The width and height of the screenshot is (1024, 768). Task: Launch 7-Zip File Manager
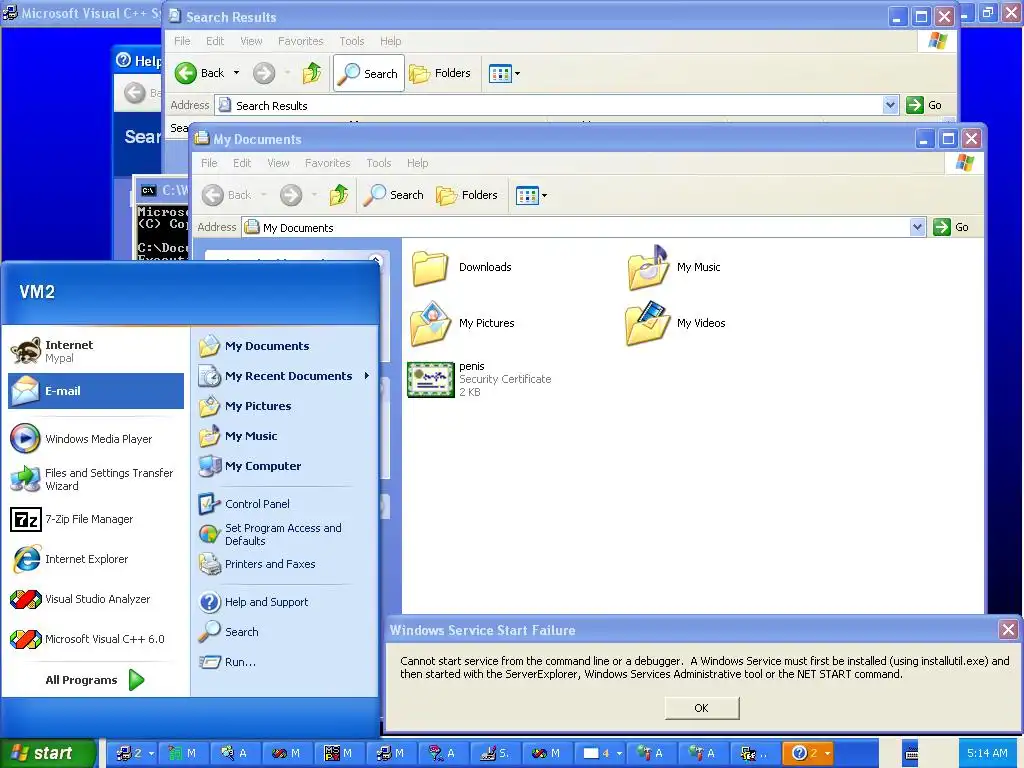pos(96,519)
